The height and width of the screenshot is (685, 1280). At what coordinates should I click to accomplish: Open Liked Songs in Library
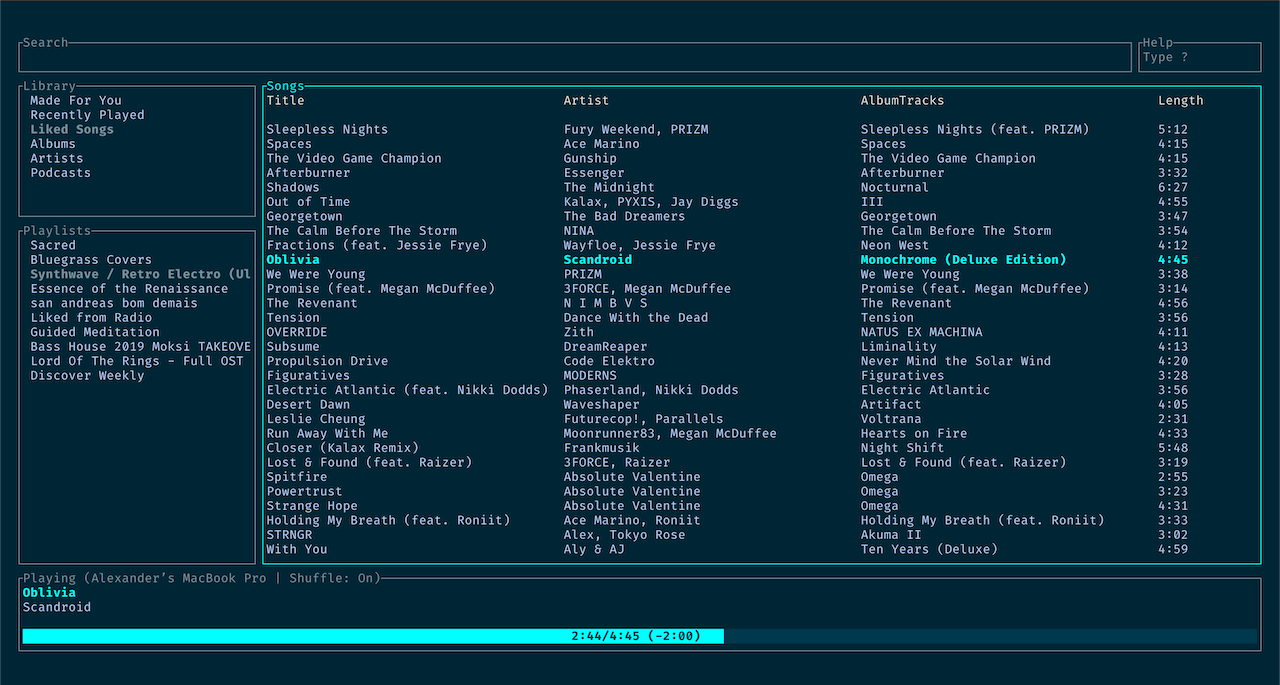[x=72, y=129]
